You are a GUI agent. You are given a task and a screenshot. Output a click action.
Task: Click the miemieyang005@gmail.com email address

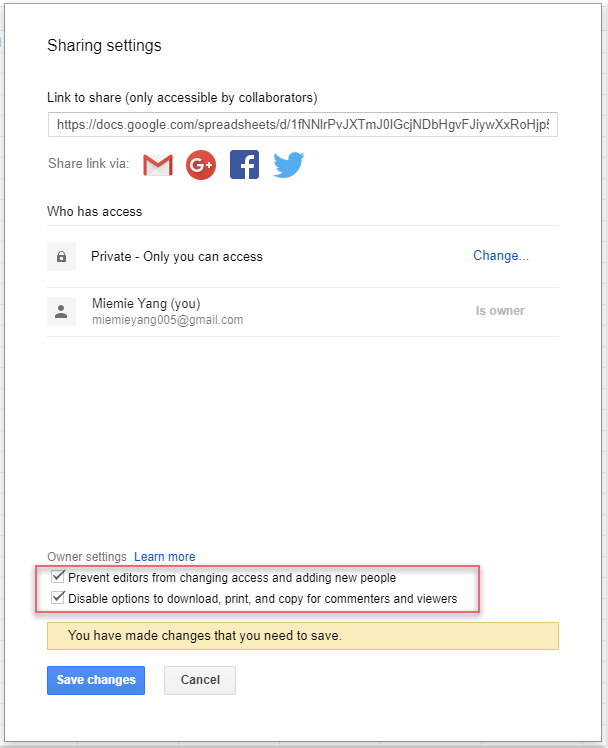click(167, 320)
